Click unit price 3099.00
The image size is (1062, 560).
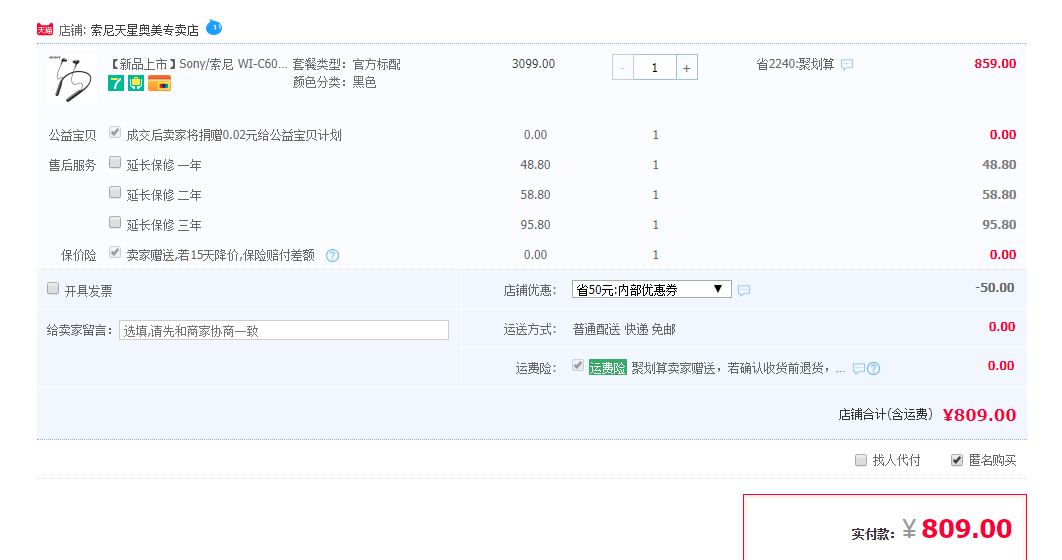pyautogui.click(x=533, y=64)
